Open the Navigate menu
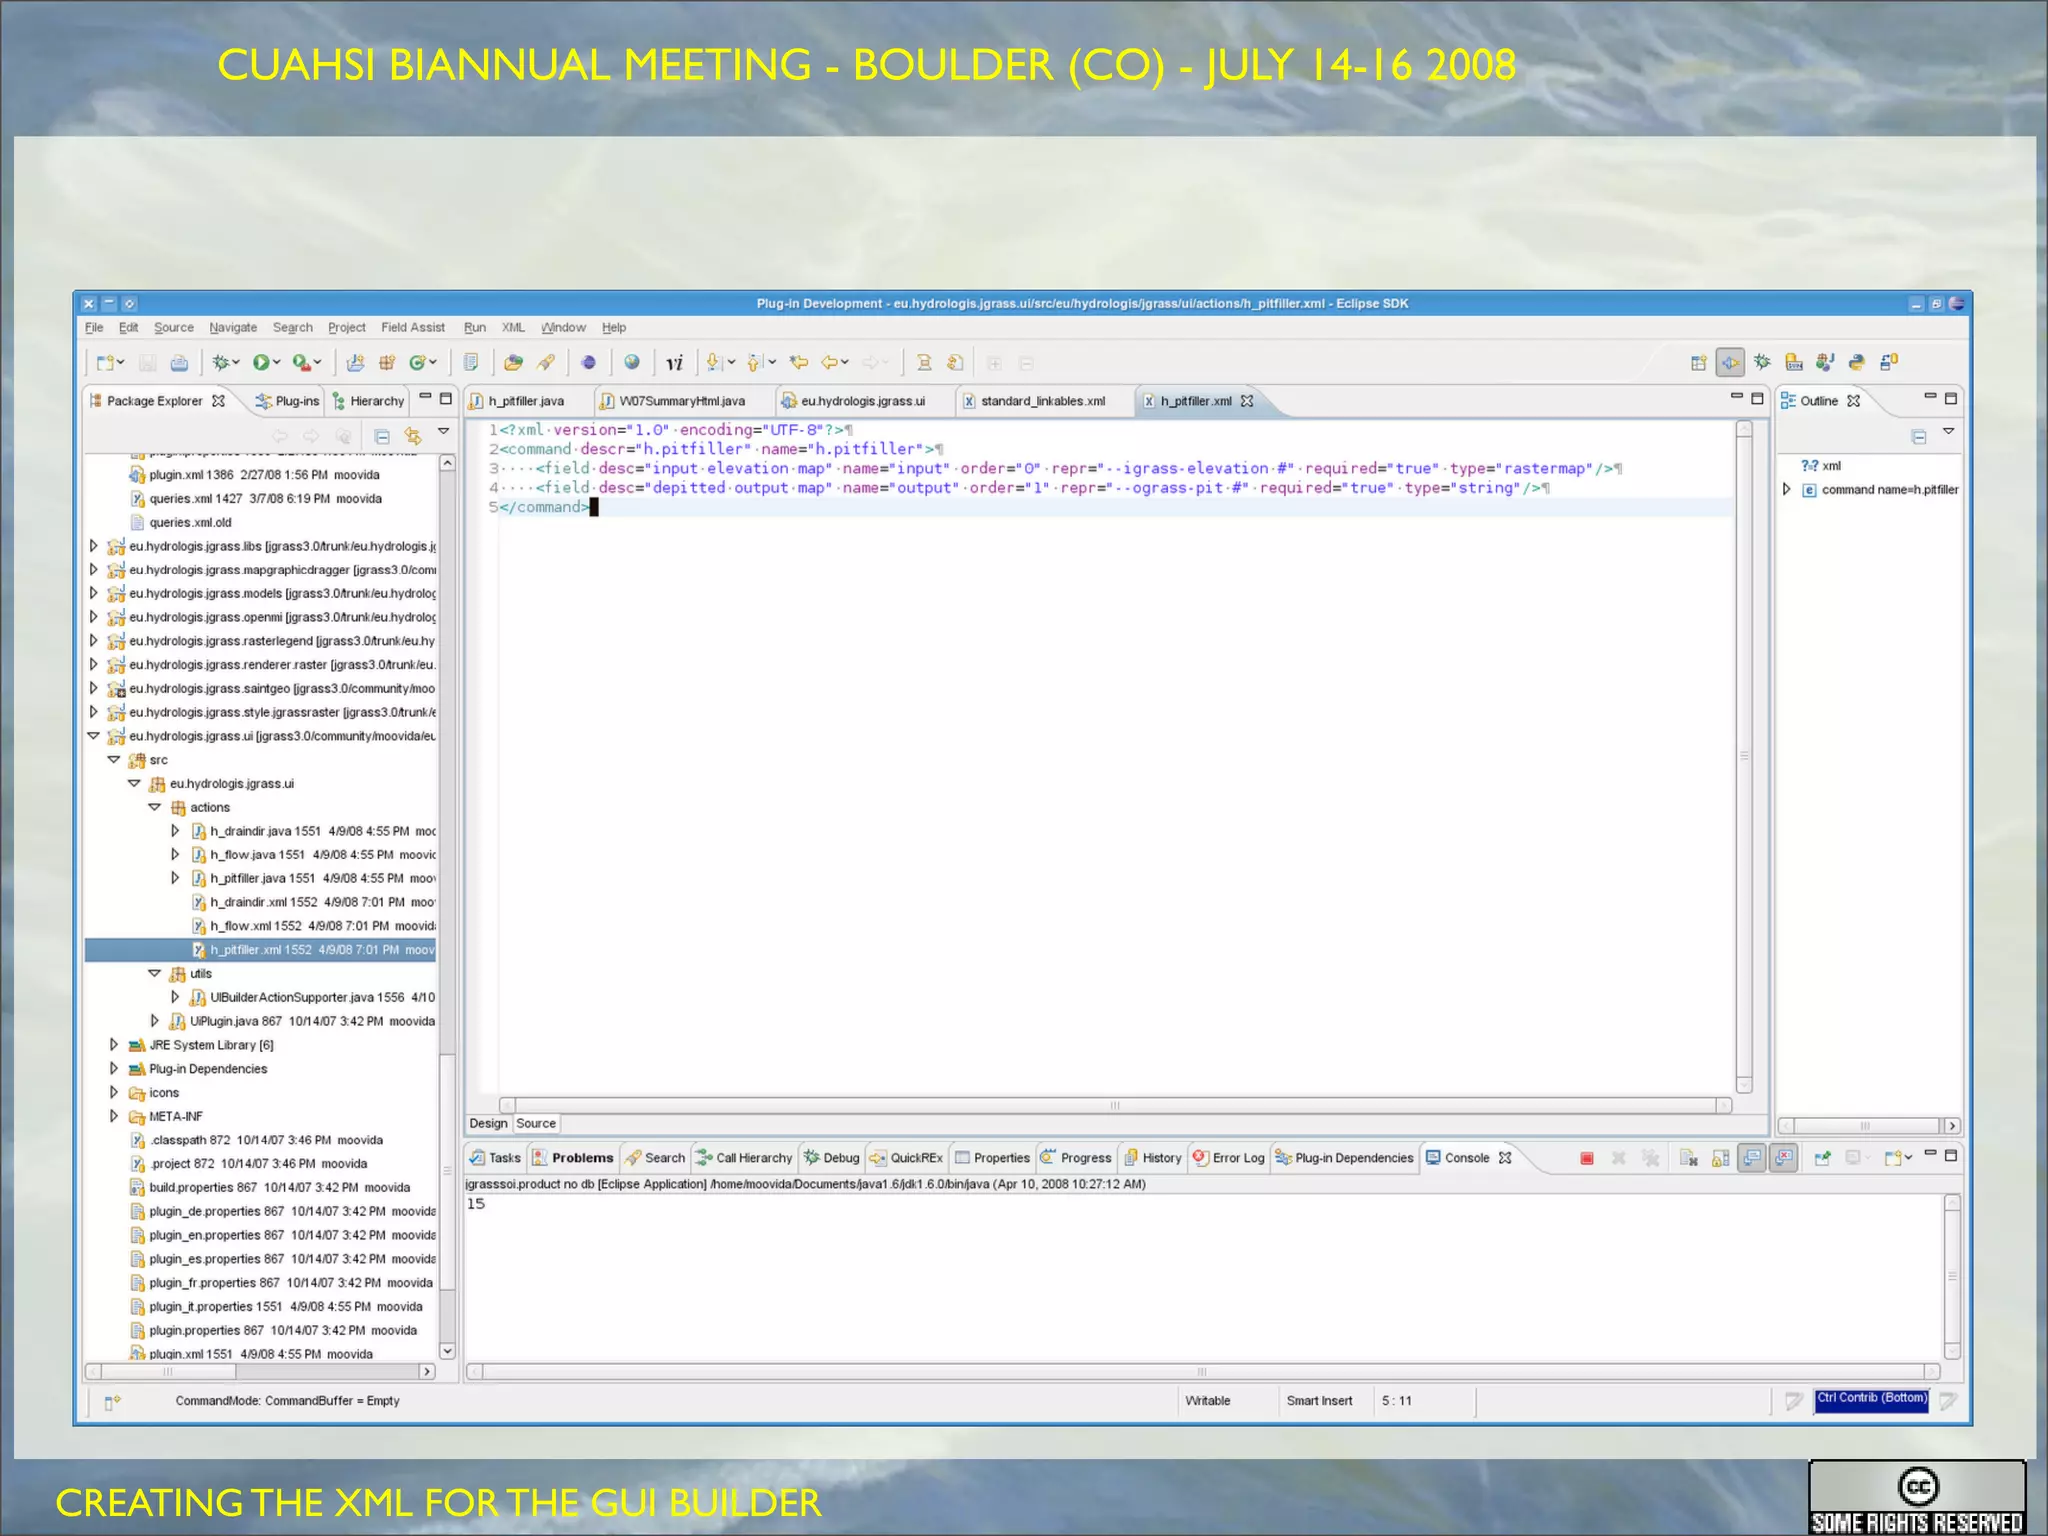Image resolution: width=2048 pixels, height=1536 pixels. [232, 327]
